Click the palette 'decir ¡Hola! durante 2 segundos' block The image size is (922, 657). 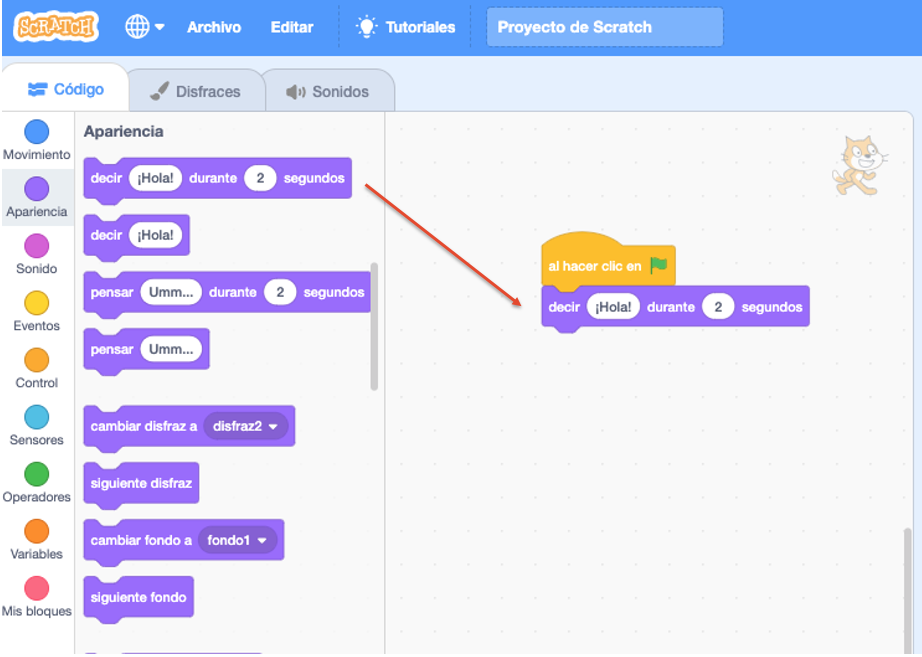coord(218,179)
